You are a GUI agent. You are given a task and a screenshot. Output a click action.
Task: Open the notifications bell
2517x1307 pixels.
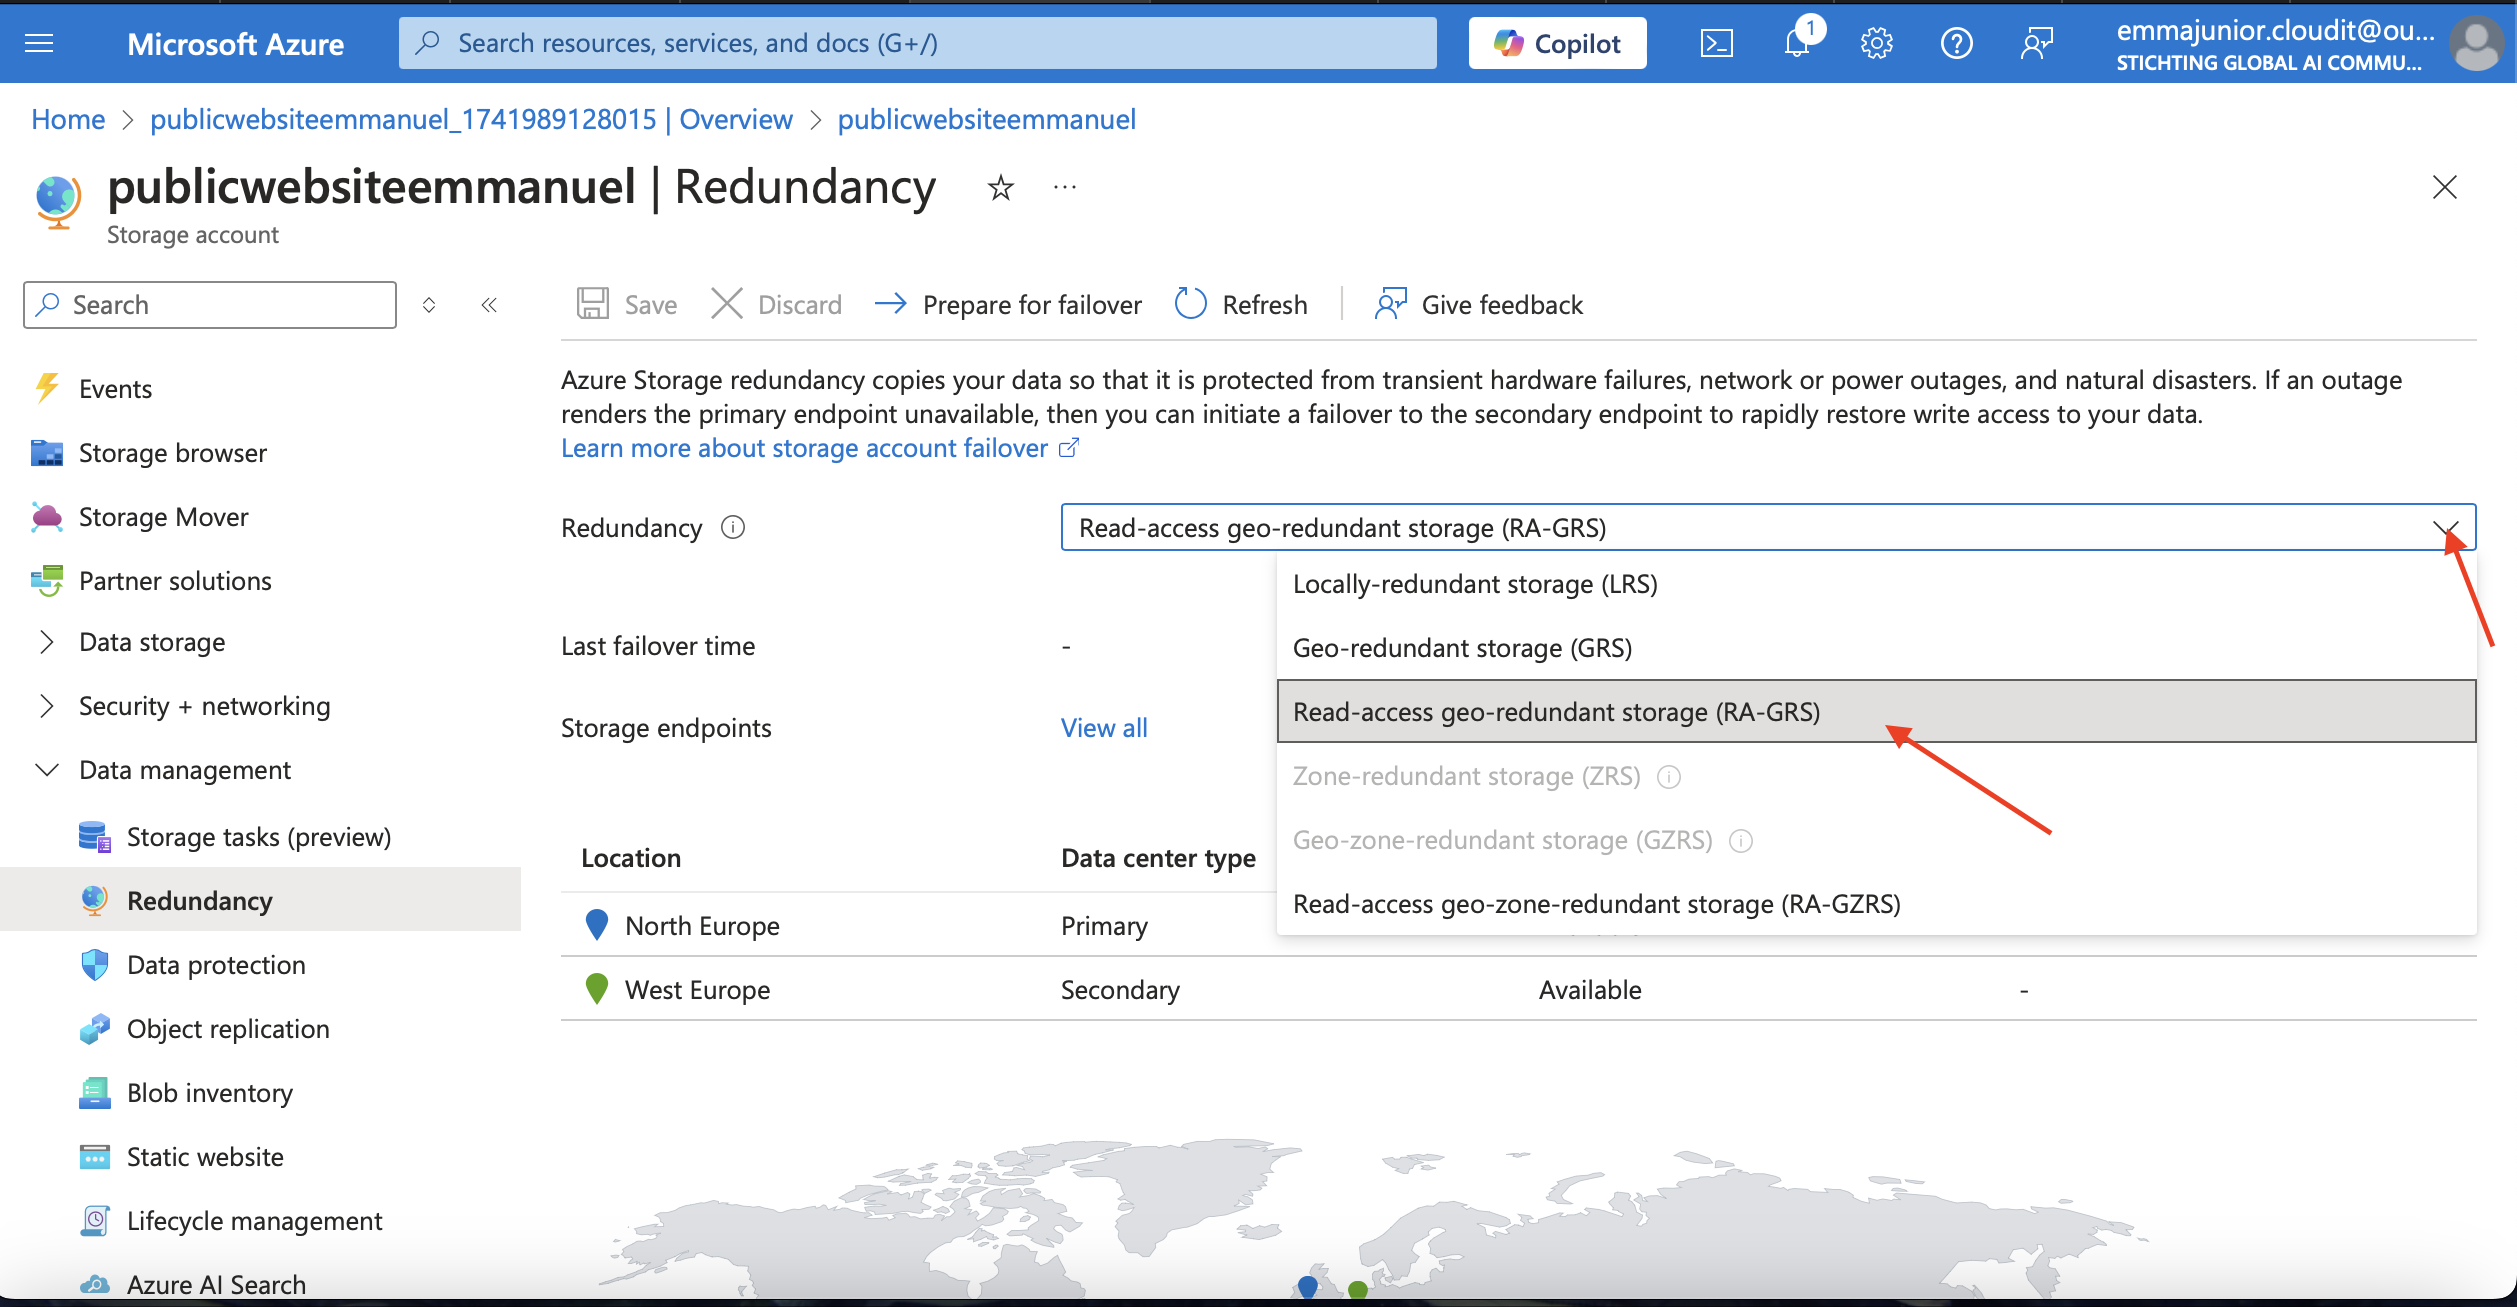pyautogui.click(x=1797, y=43)
